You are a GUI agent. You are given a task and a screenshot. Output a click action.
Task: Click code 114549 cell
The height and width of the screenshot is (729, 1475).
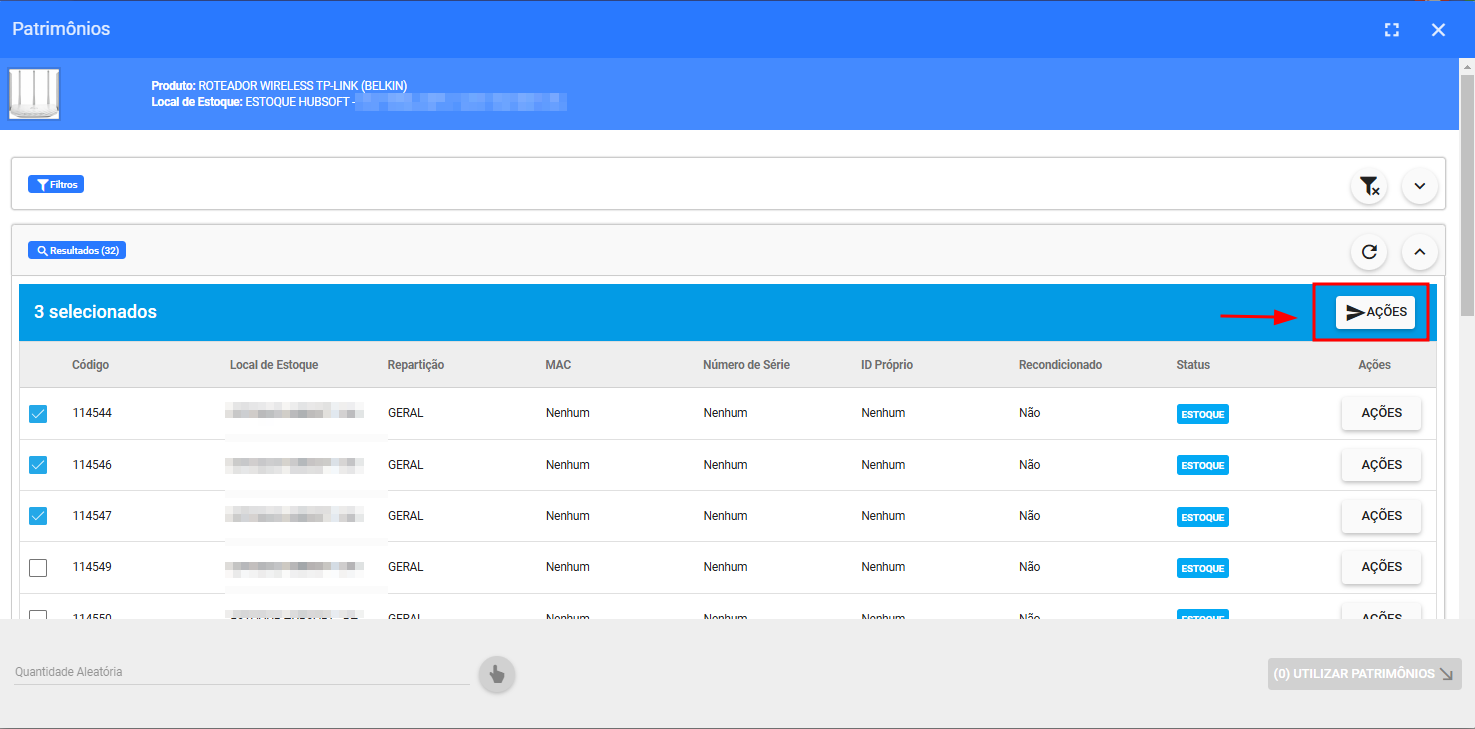click(x=92, y=567)
